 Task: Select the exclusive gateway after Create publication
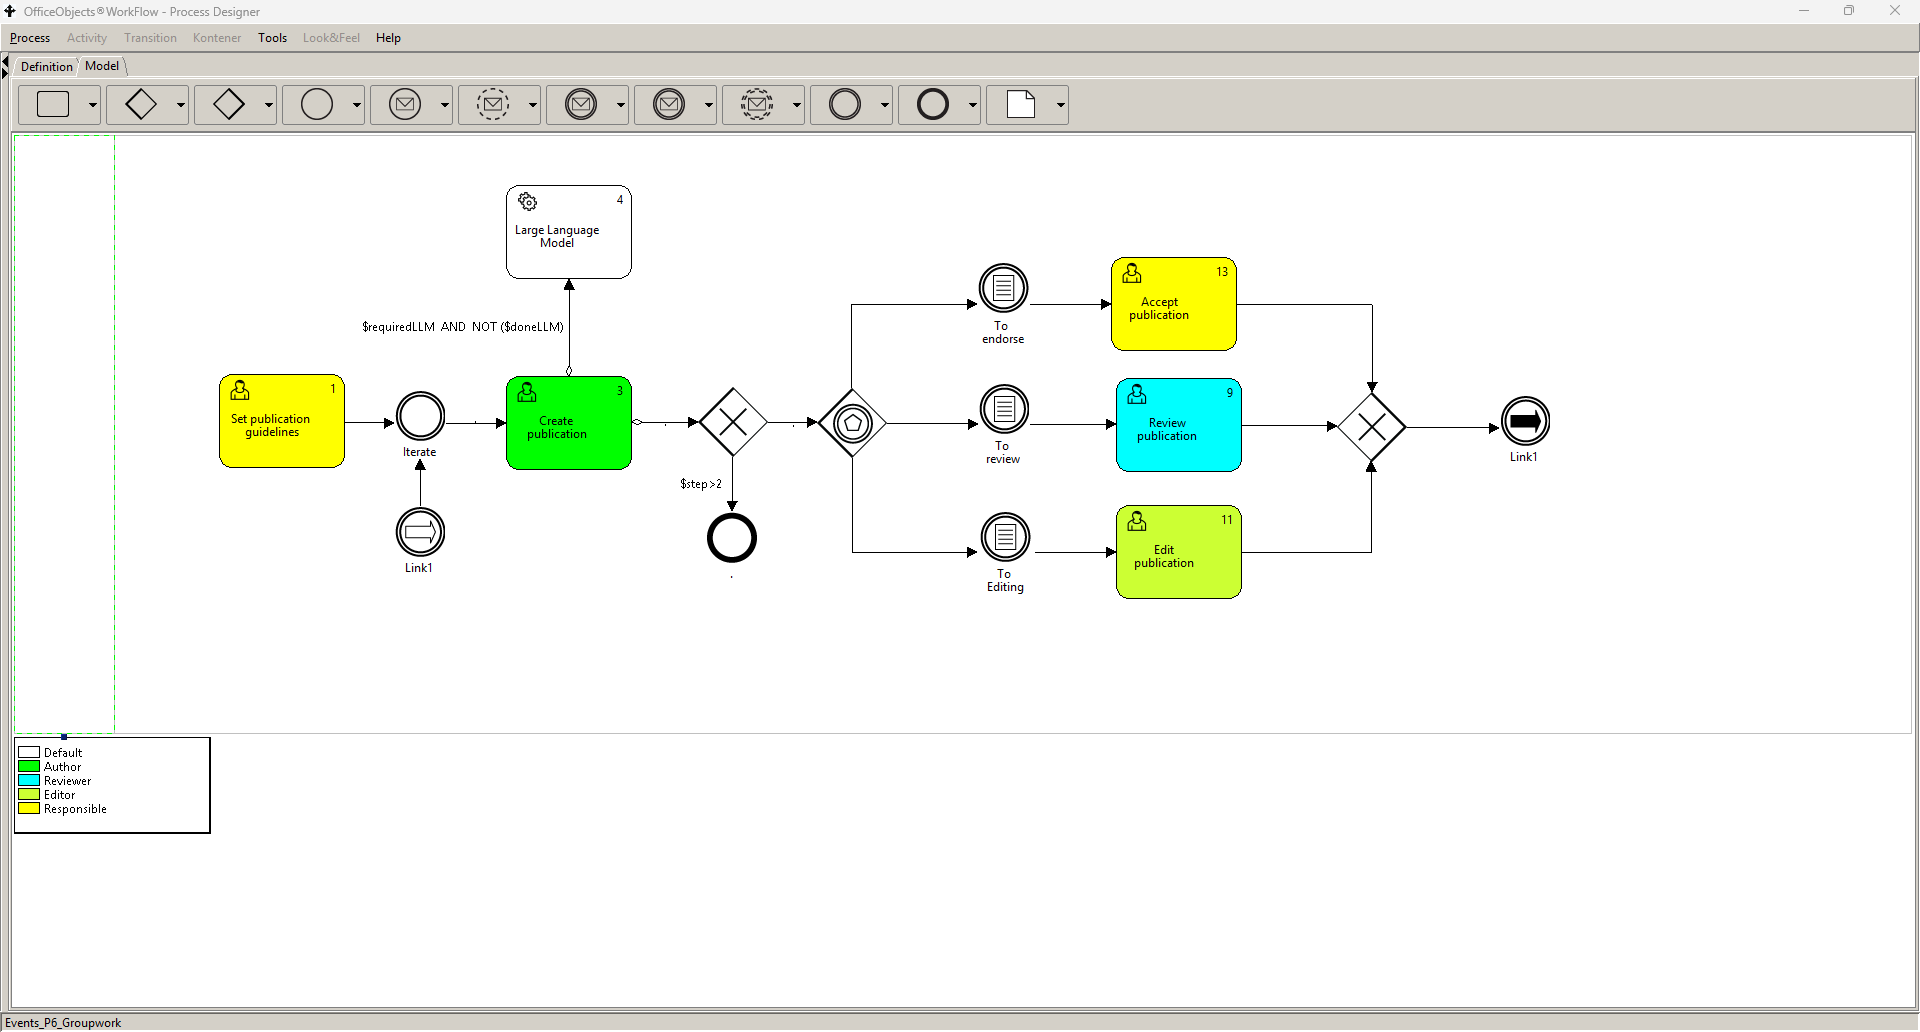click(x=733, y=422)
